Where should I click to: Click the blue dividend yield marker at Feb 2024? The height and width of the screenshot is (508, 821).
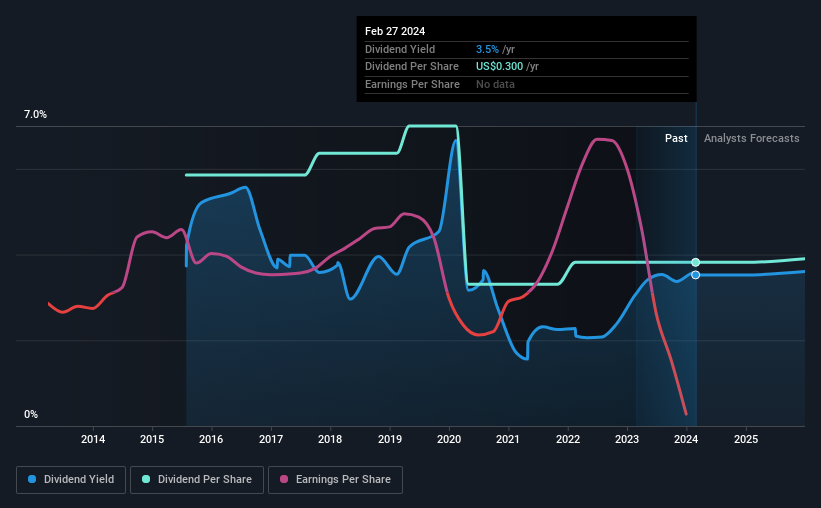pos(695,275)
